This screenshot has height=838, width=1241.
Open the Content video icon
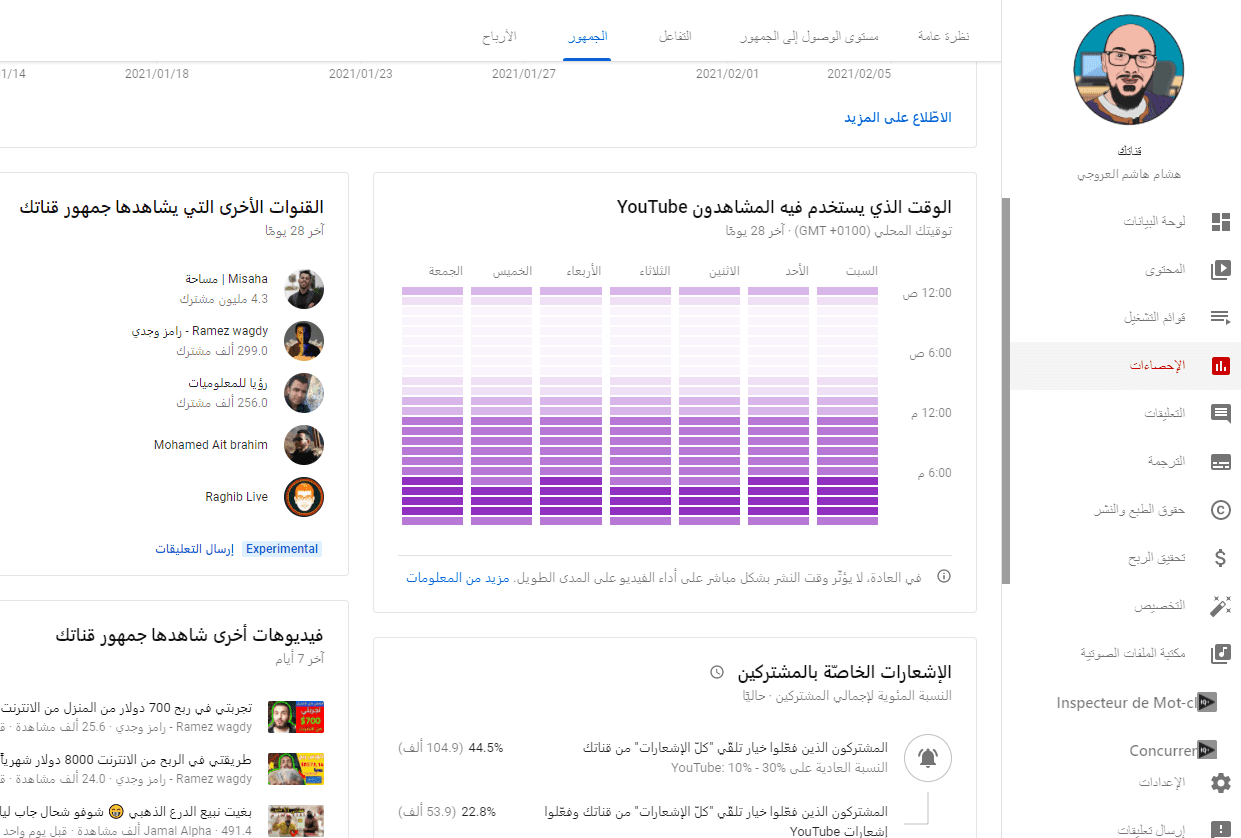[1220, 270]
